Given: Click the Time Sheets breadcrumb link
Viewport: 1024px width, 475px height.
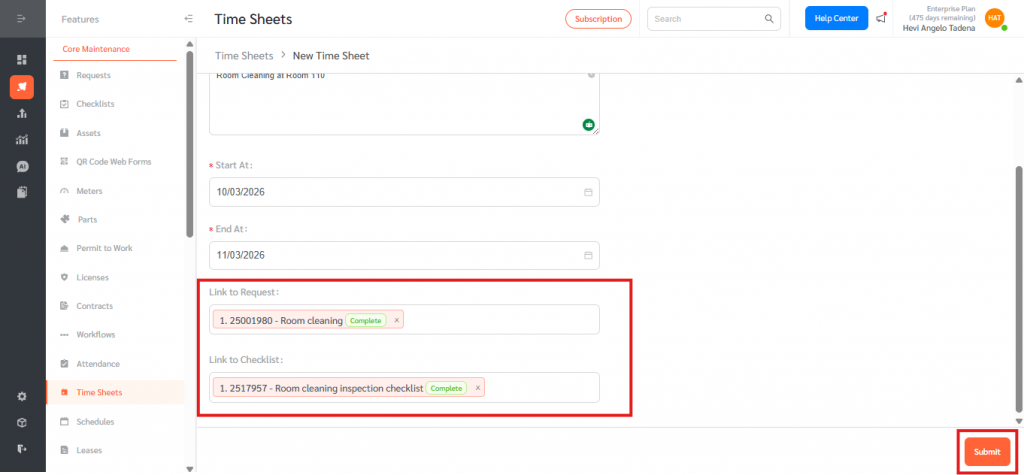Looking at the screenshot, I should tap(244, 56).
